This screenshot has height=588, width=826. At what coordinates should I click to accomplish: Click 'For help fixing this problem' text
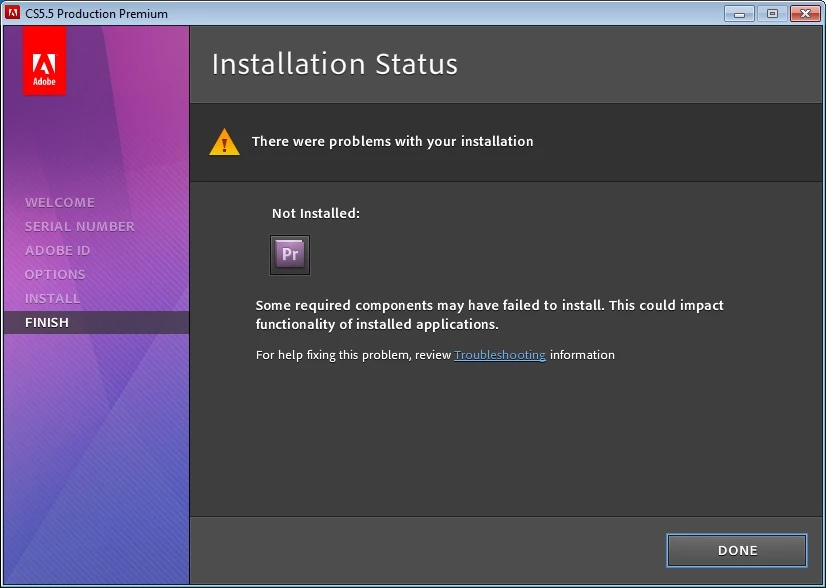[x=435, y=355]
